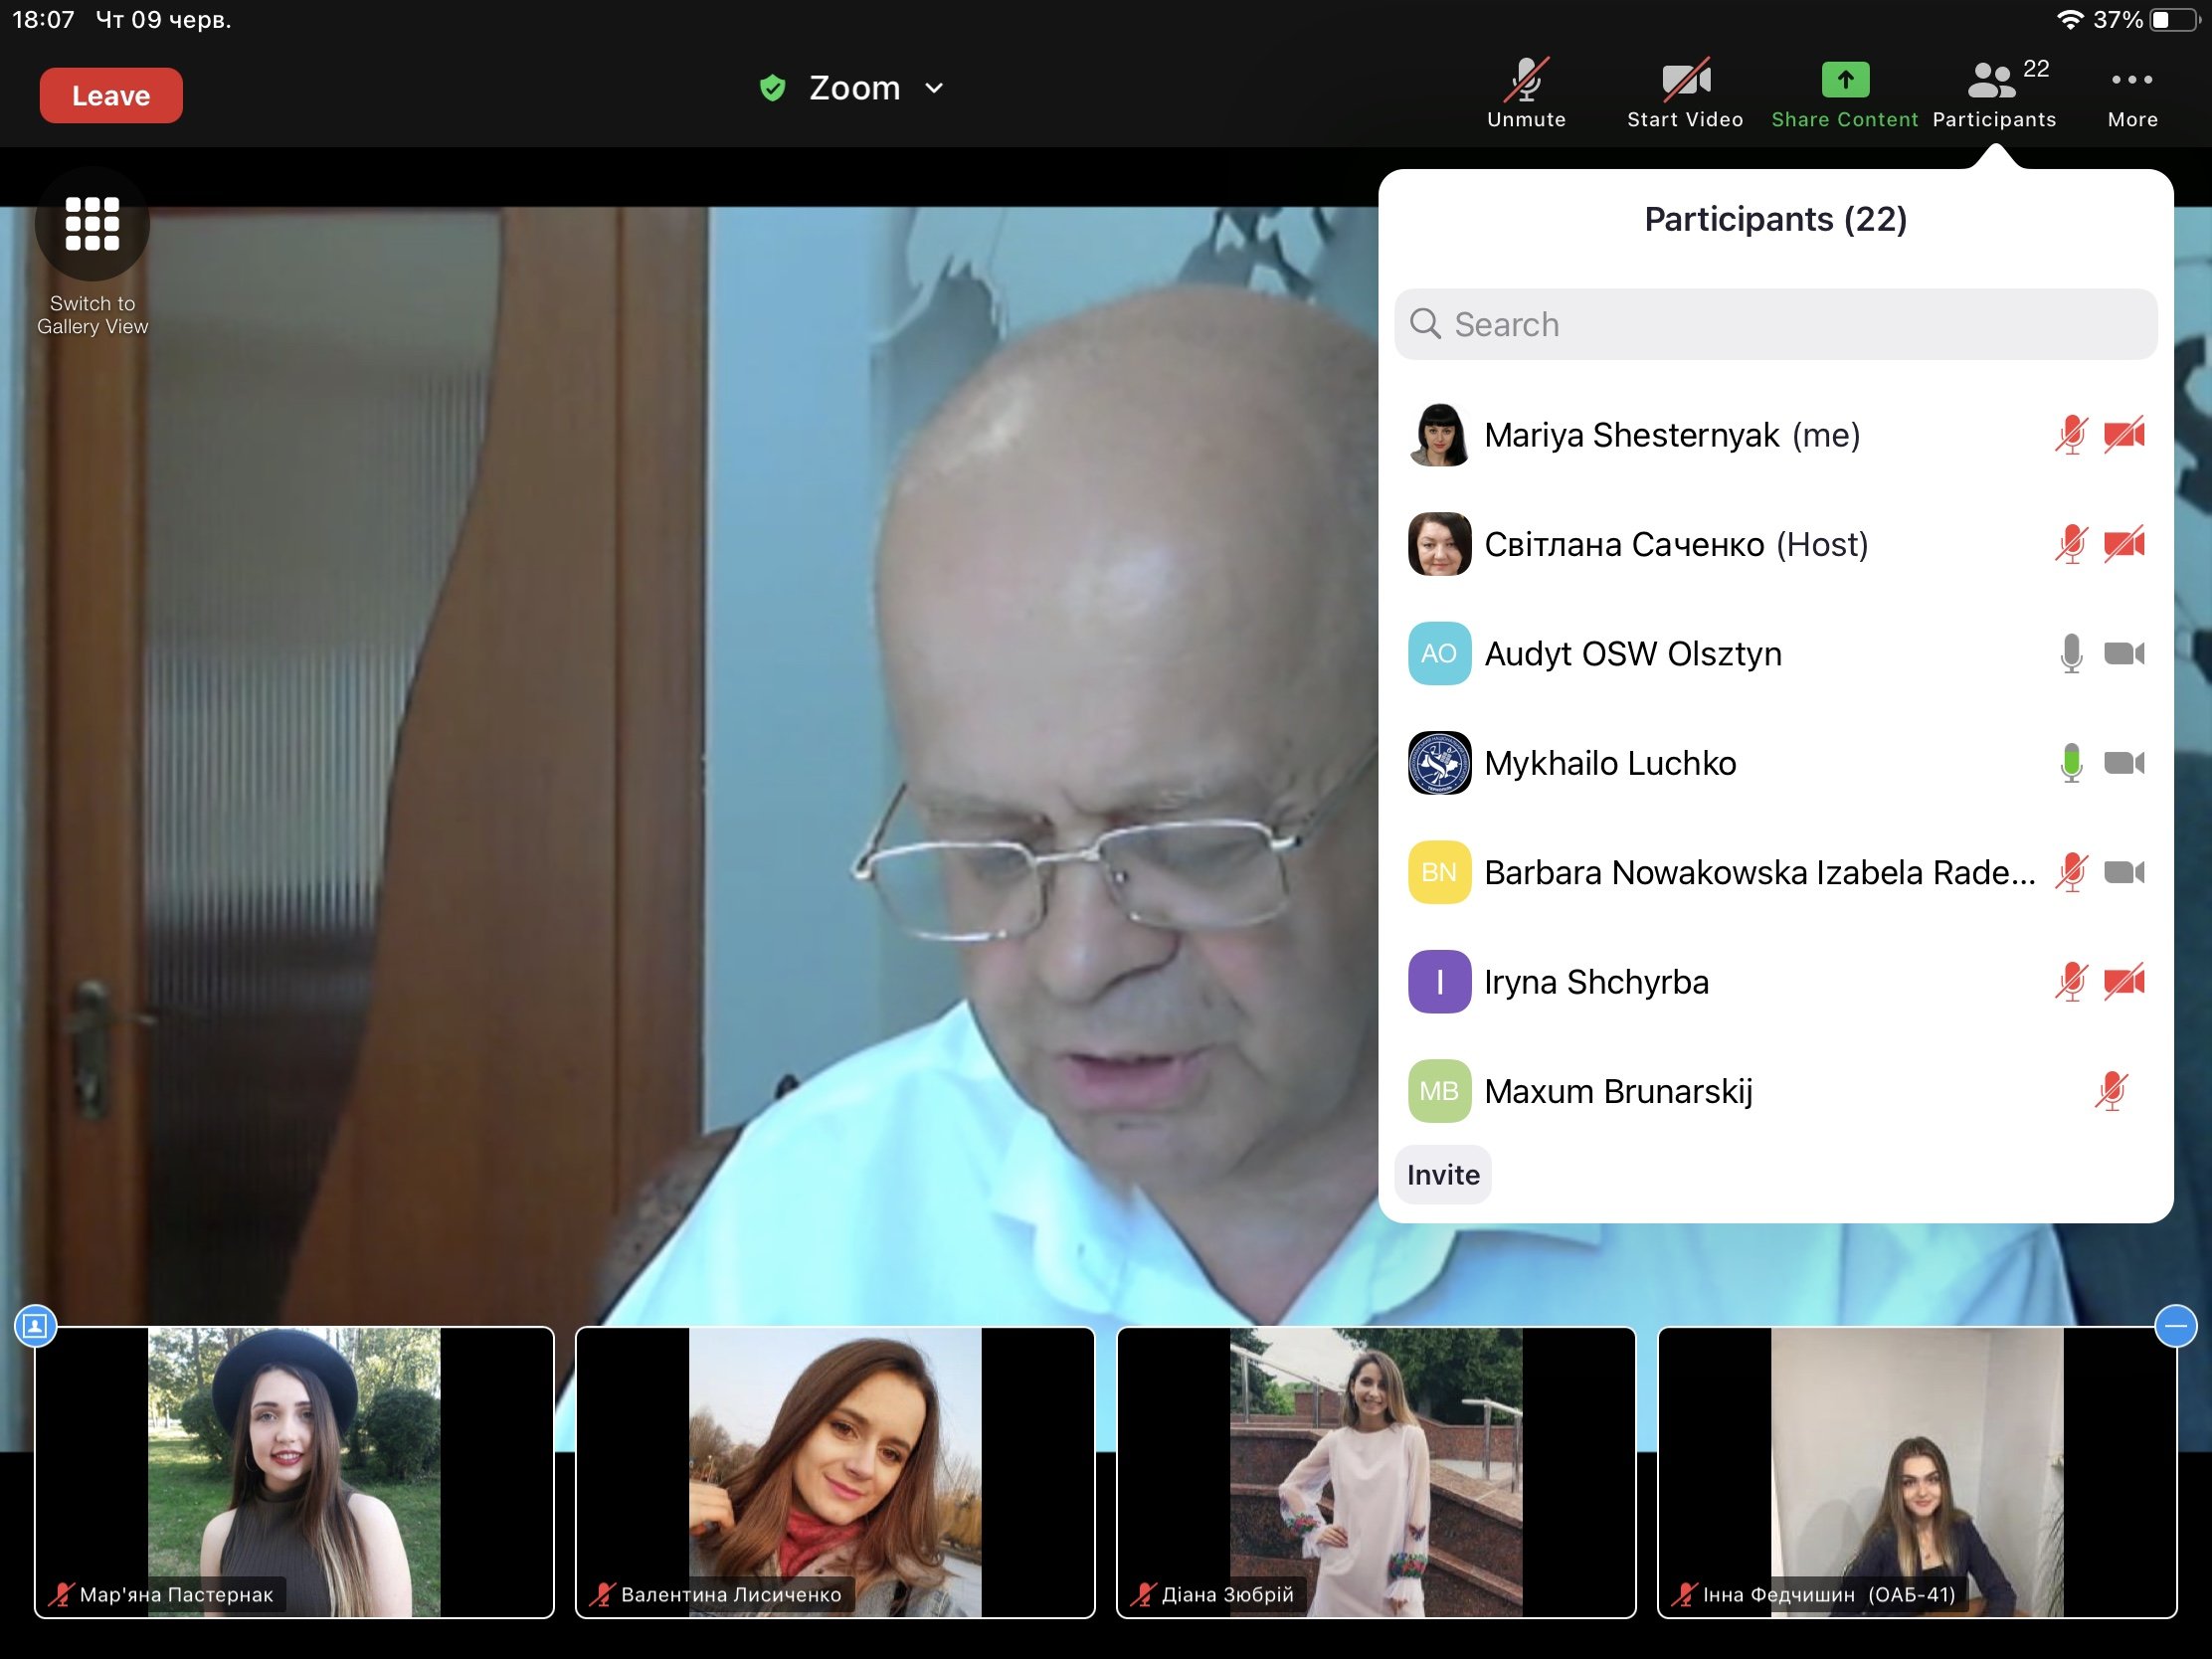The height and width of the screenshot is (1659, 2212).
Task: Click the Invite button
Action: point(1443,1174)
